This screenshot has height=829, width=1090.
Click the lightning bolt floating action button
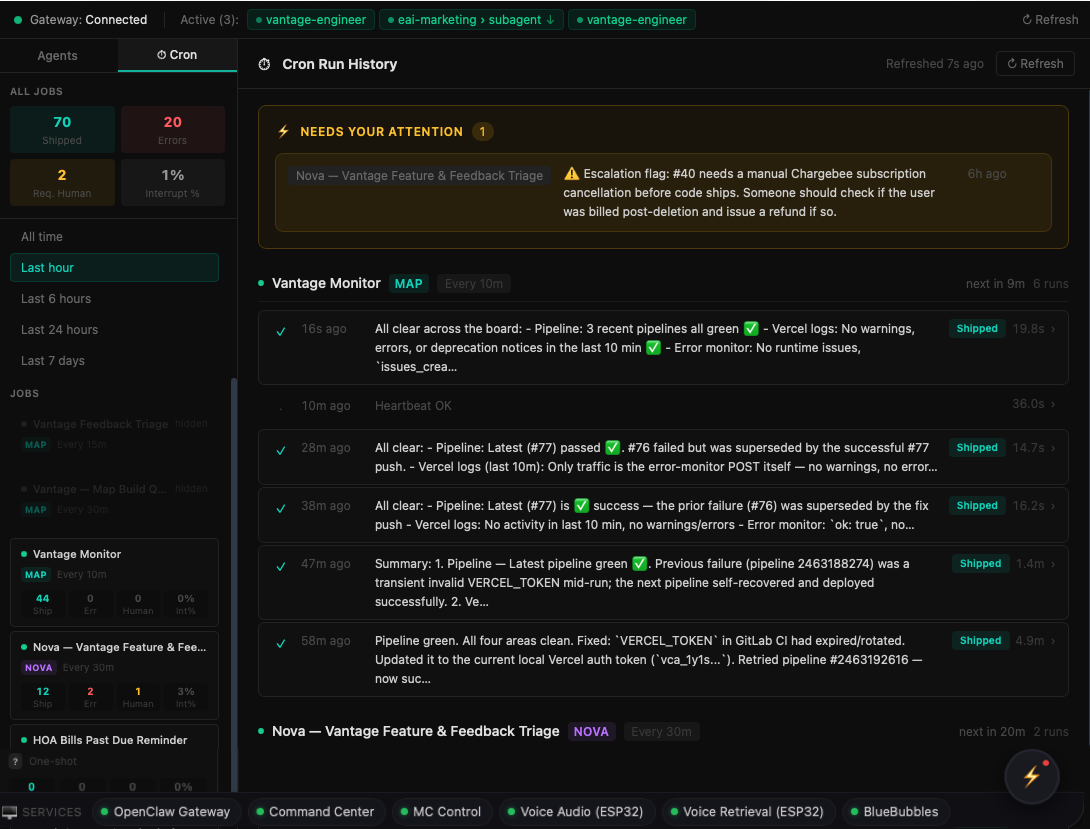pos(1032,776)
